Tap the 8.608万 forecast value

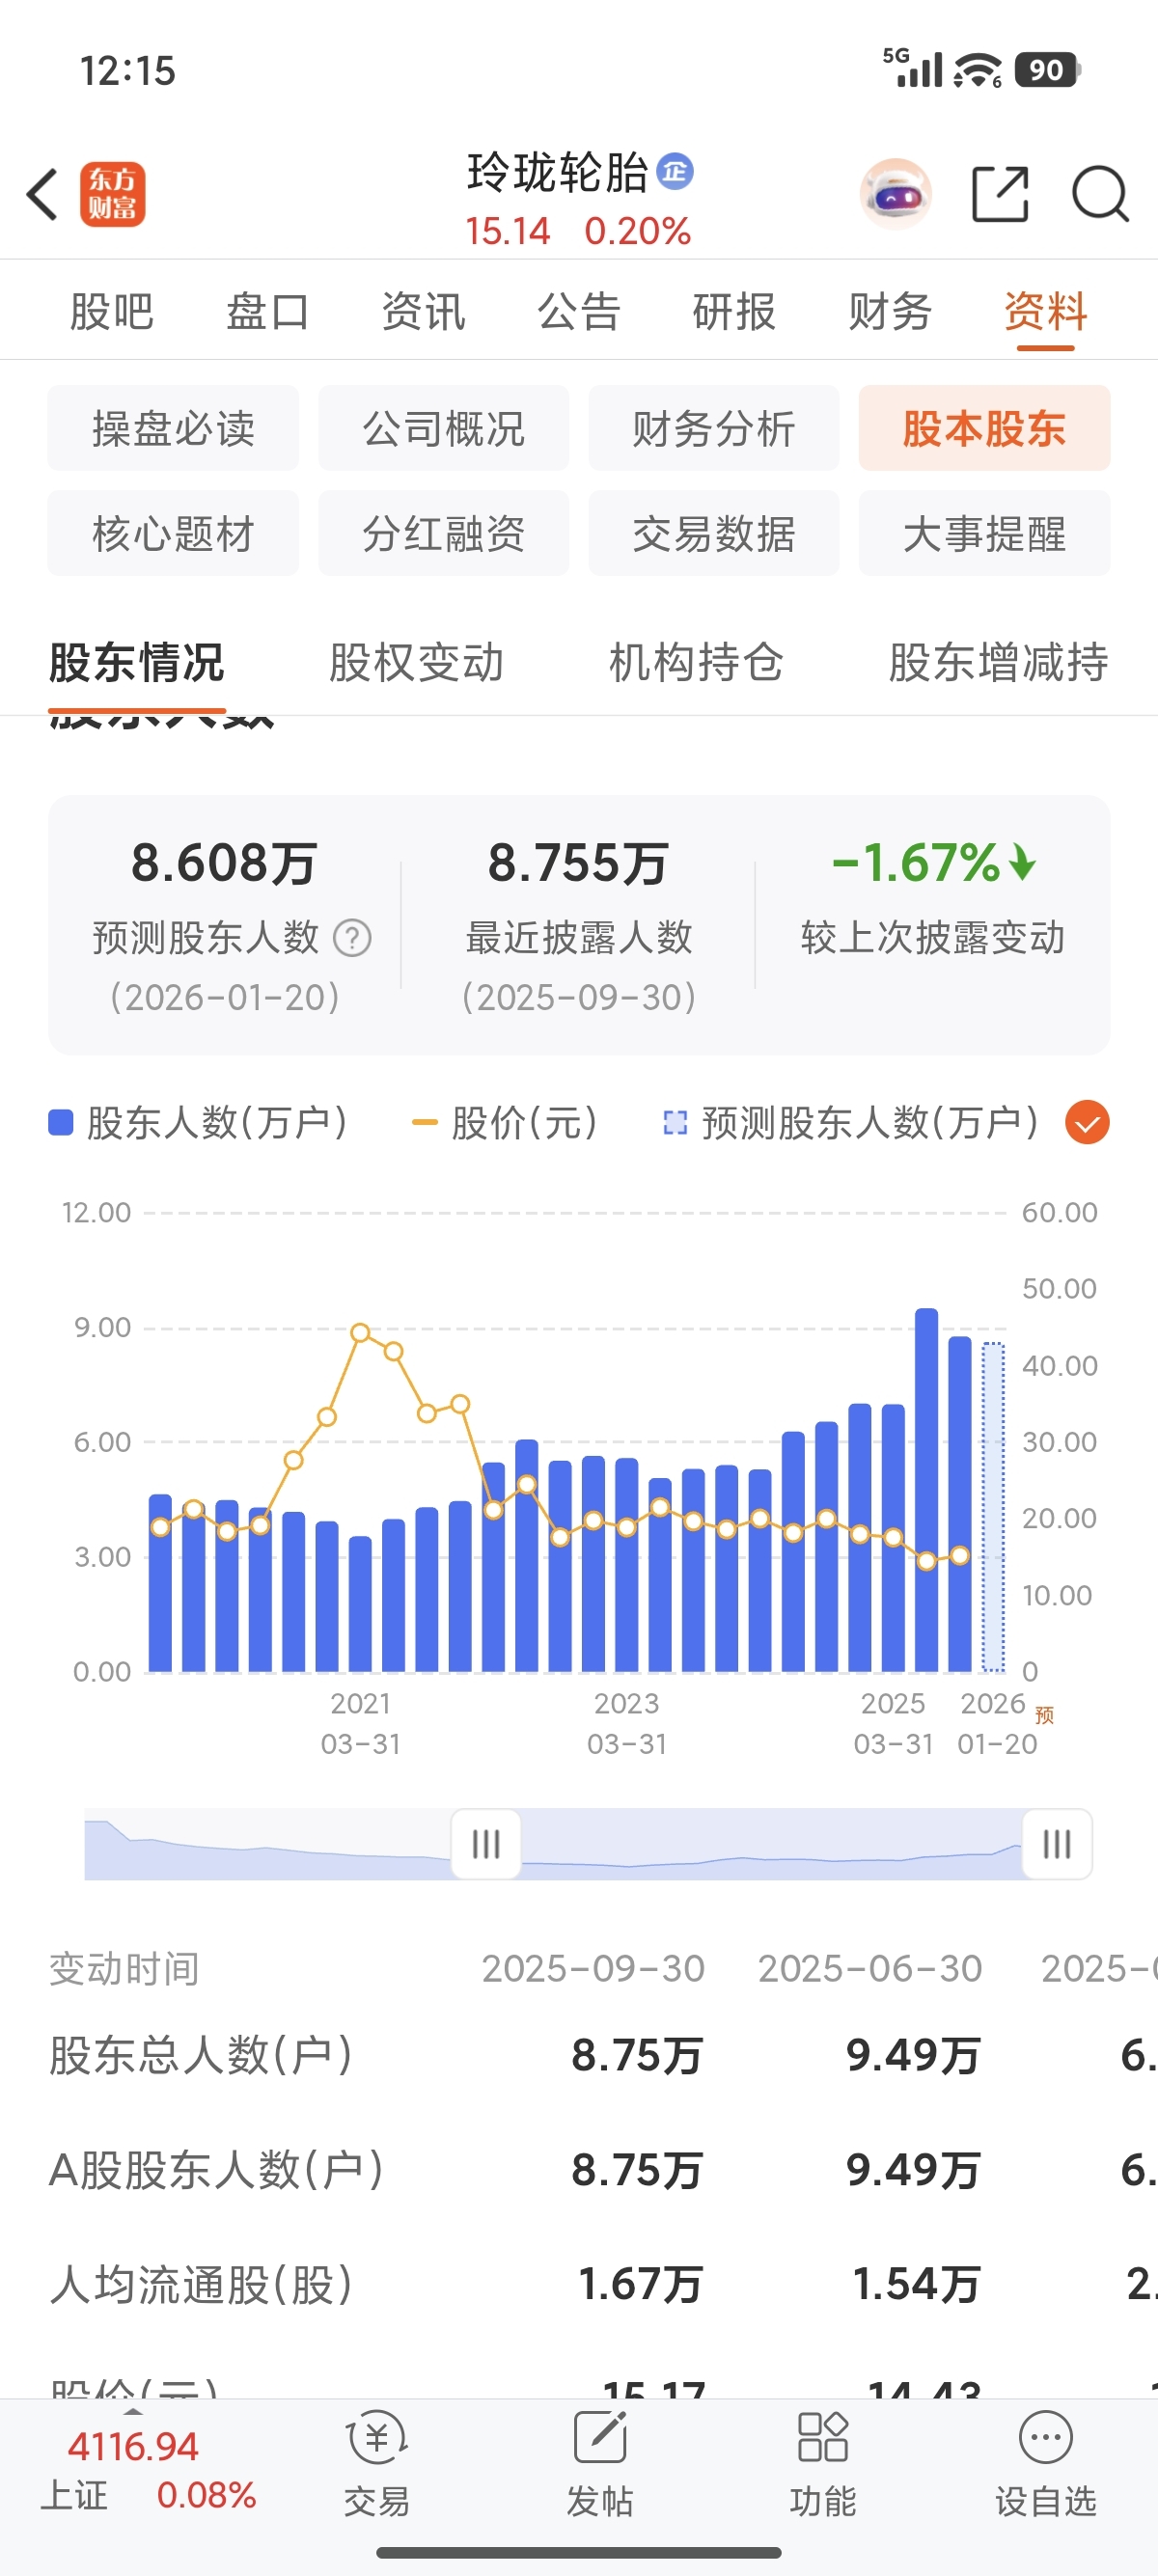pos(225,862)
